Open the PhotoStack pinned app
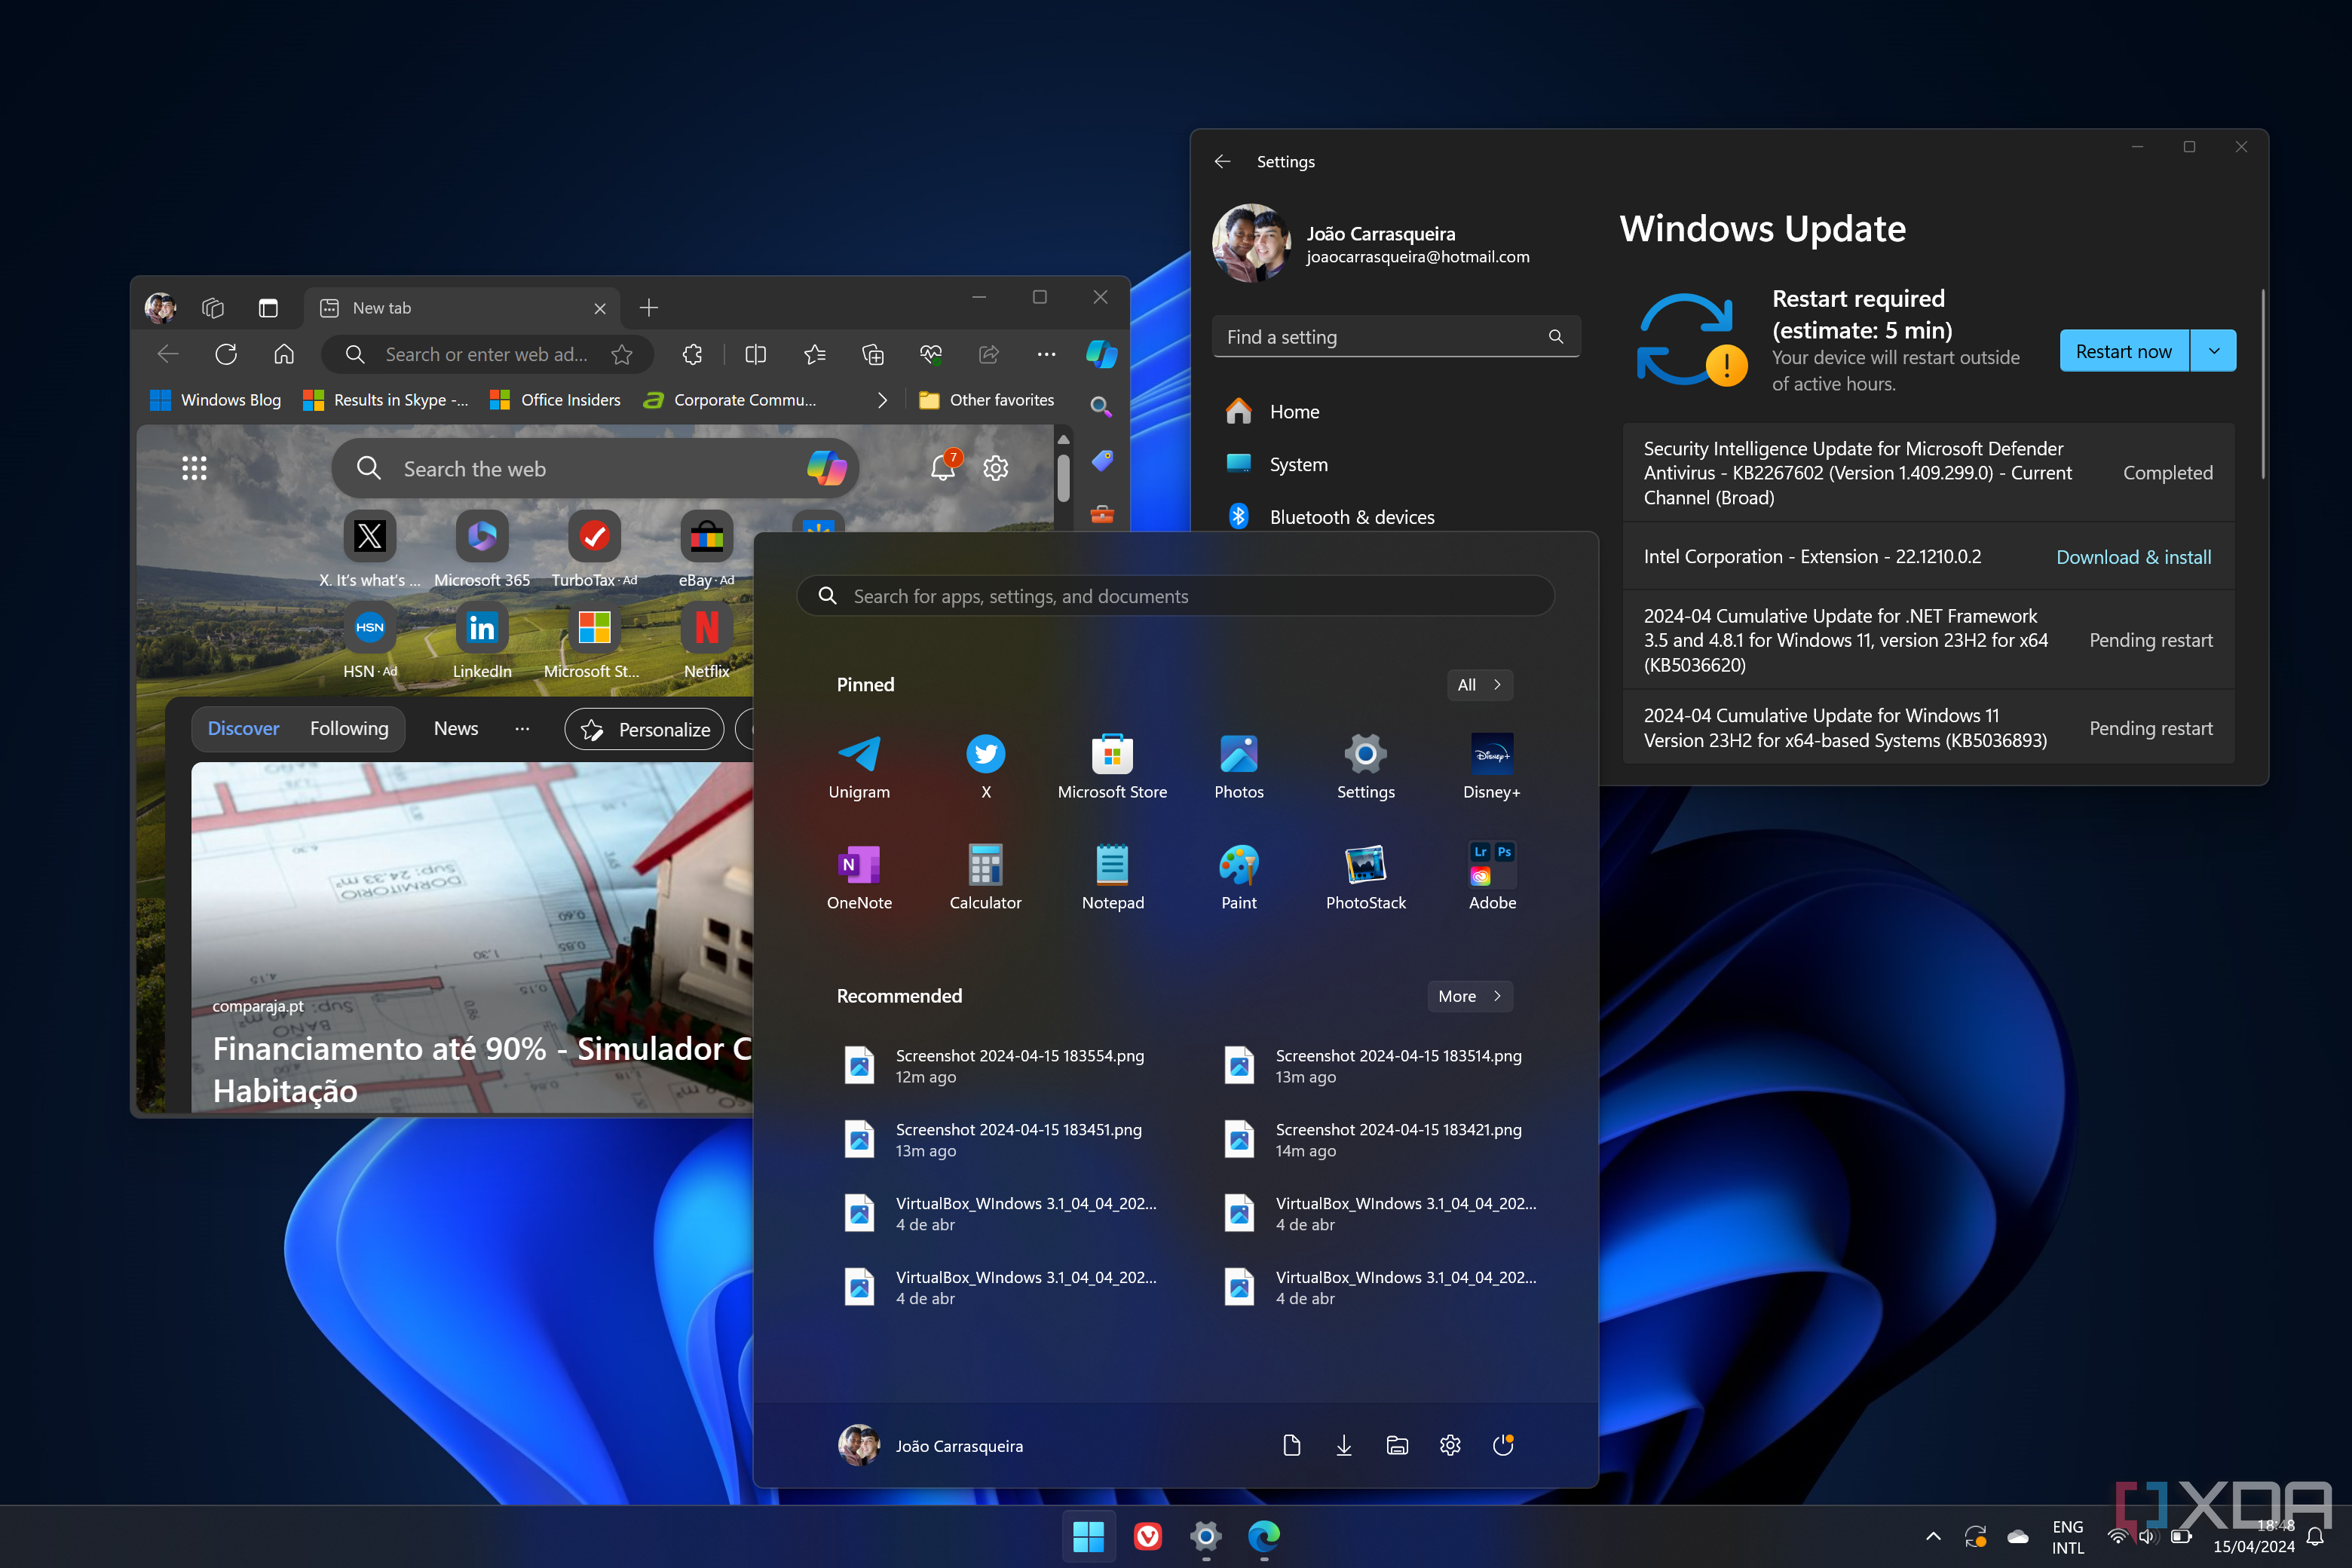The width and height of the screenshot is (2352, 1568). pyautogui.click(x=1365, y=866)
